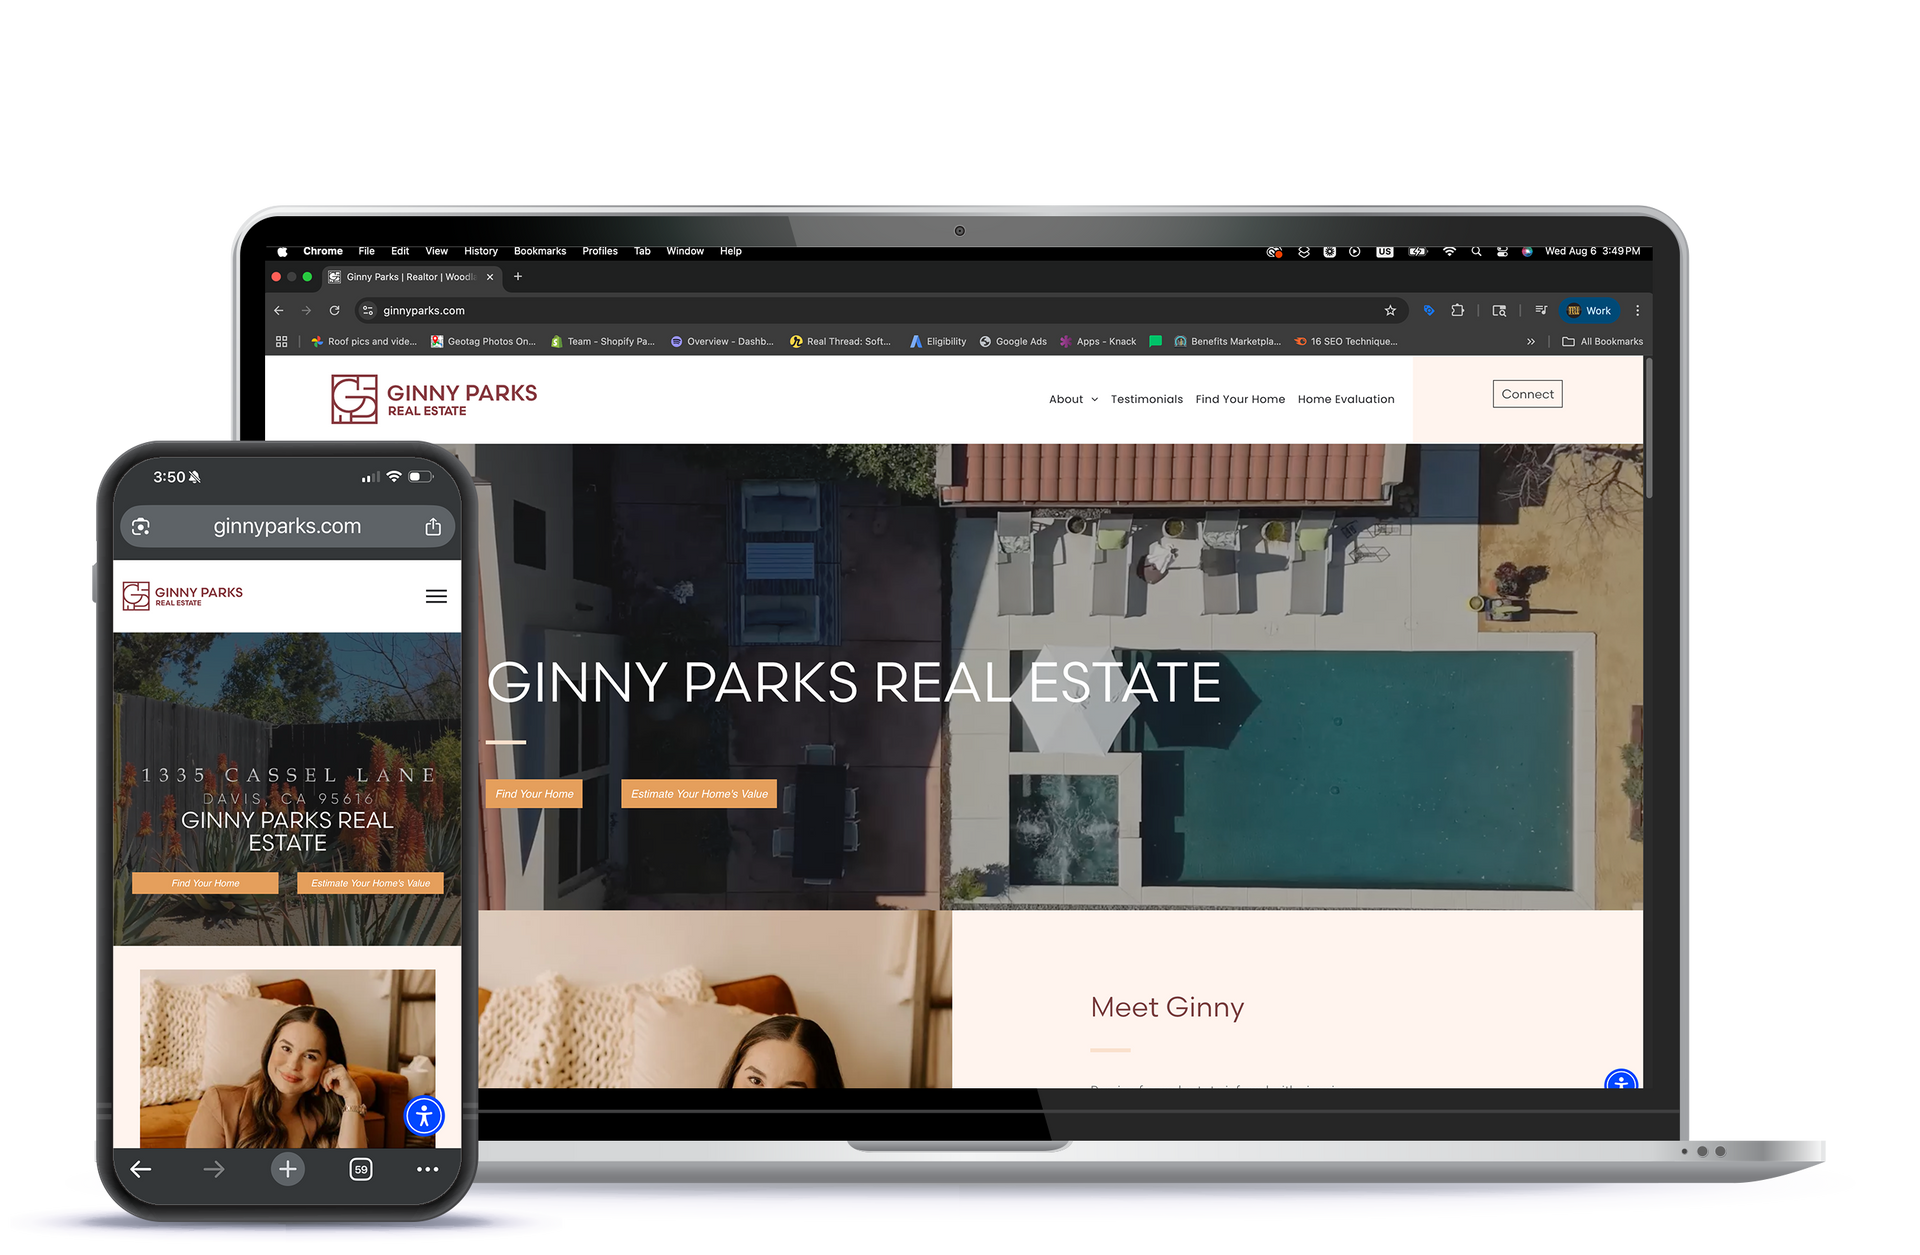Tap the phone's share icon in address bar
Image resolution: width=1920 pixels, height=1255 pixels.
[433, 527]
